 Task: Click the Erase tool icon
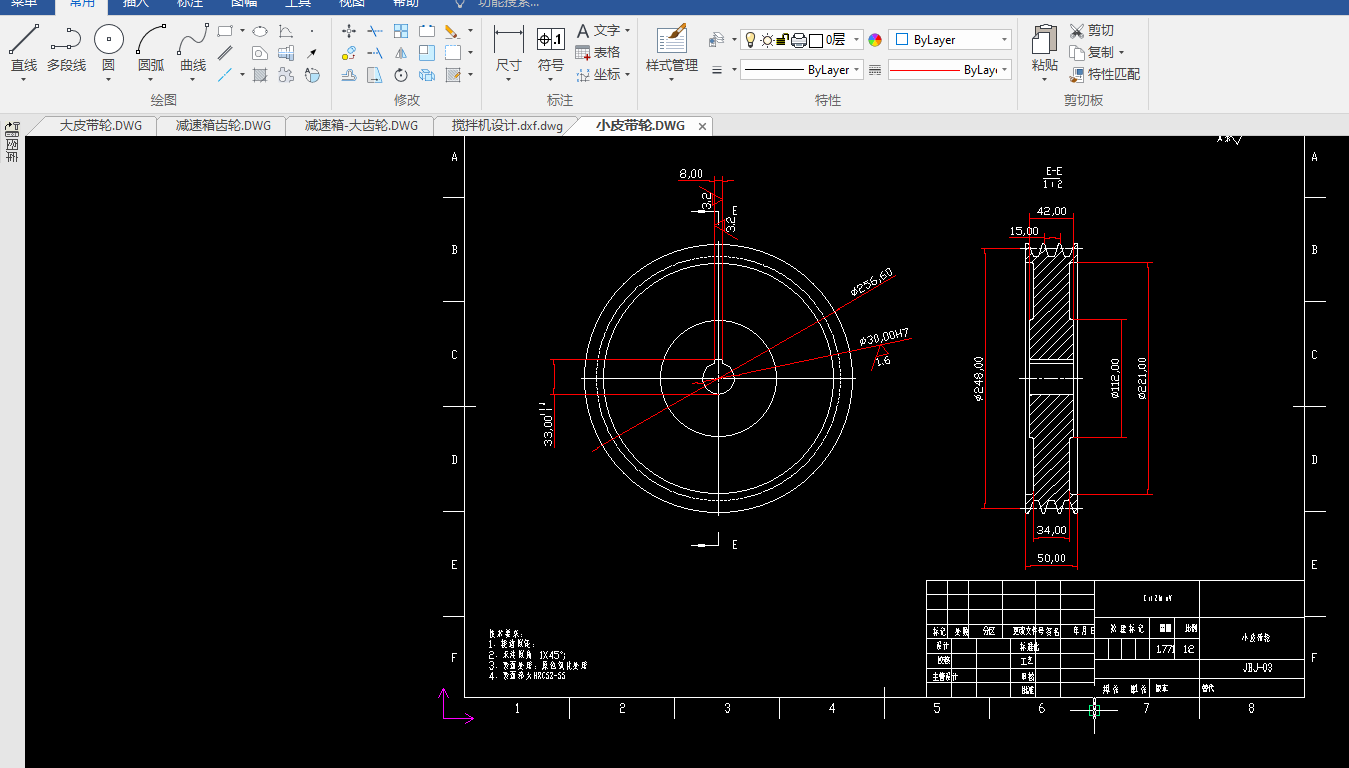452,31
